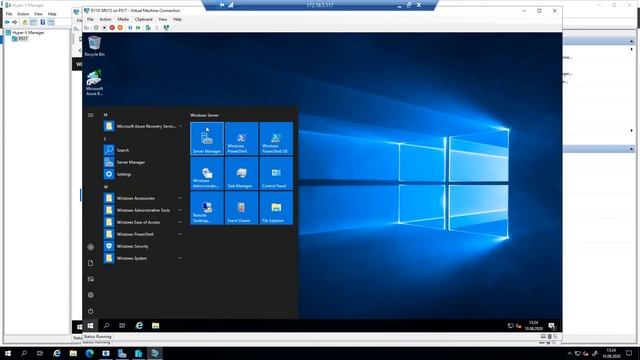640x360 pixels.
Task: Open Recycle Bin on the VM desktop
Action: (94, 46)
